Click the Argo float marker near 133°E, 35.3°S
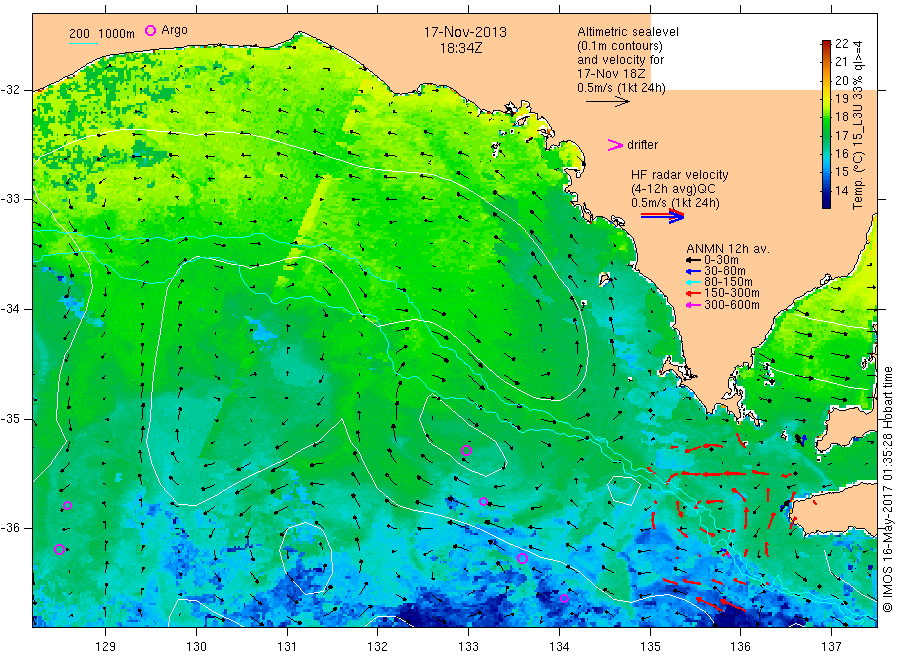900x660 pixels. click(467, 451)
